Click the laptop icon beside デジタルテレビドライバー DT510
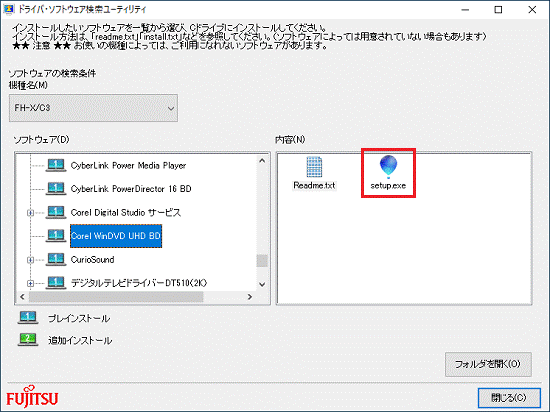Image resolution: width=550 pixels, height=412 pixels. 56,283
